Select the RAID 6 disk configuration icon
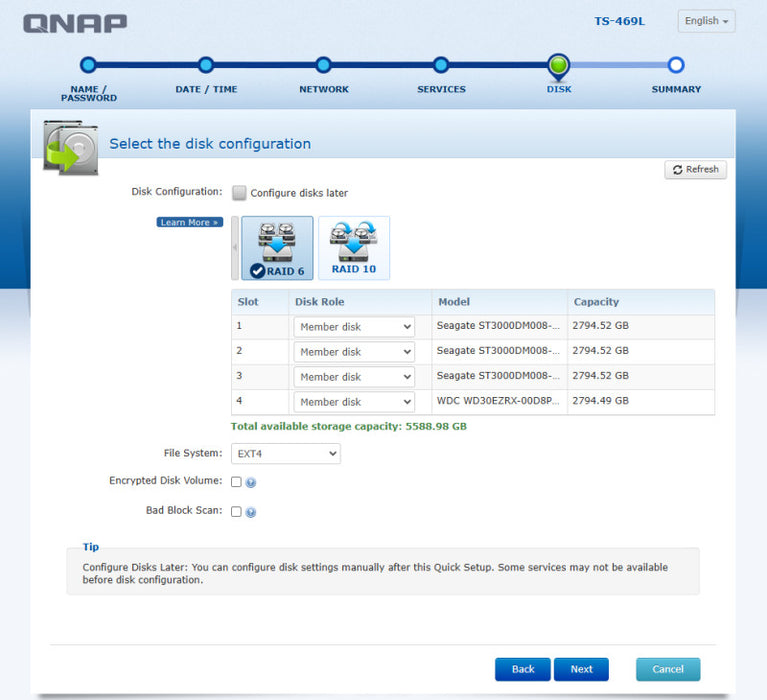This screenshot has height=700, width=767. 277,248
